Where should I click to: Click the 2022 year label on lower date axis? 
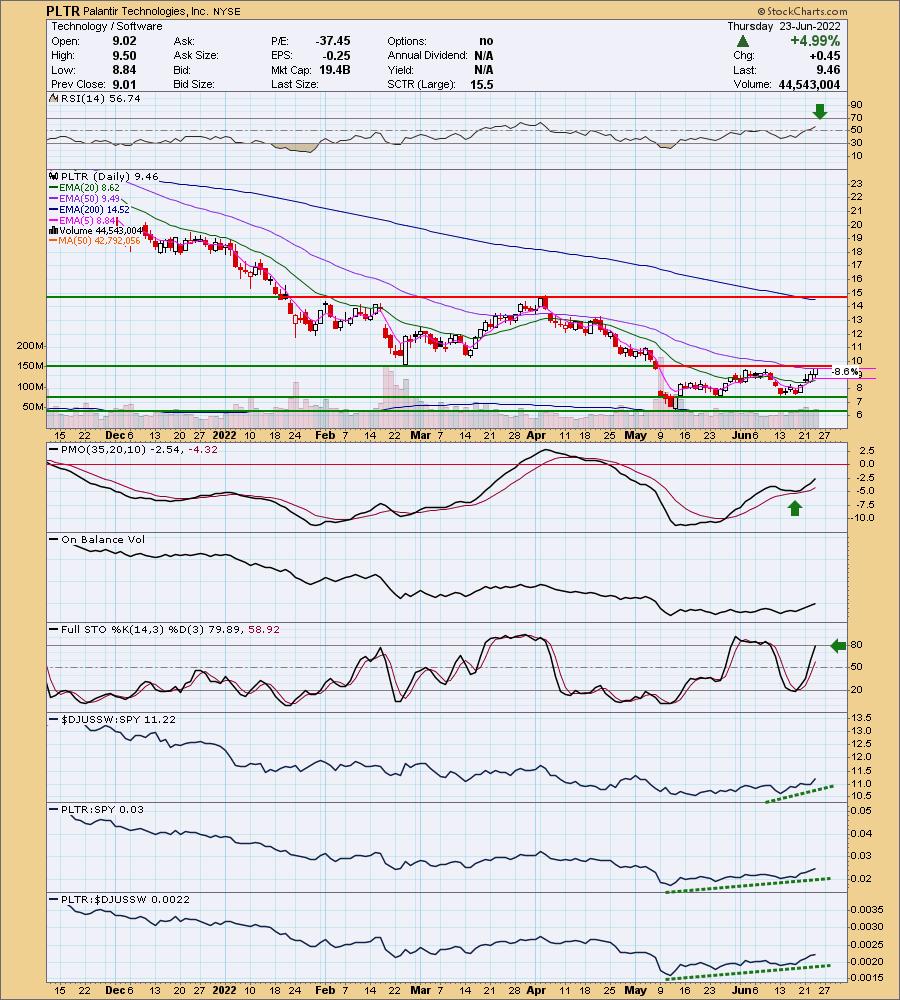(224, 990)
